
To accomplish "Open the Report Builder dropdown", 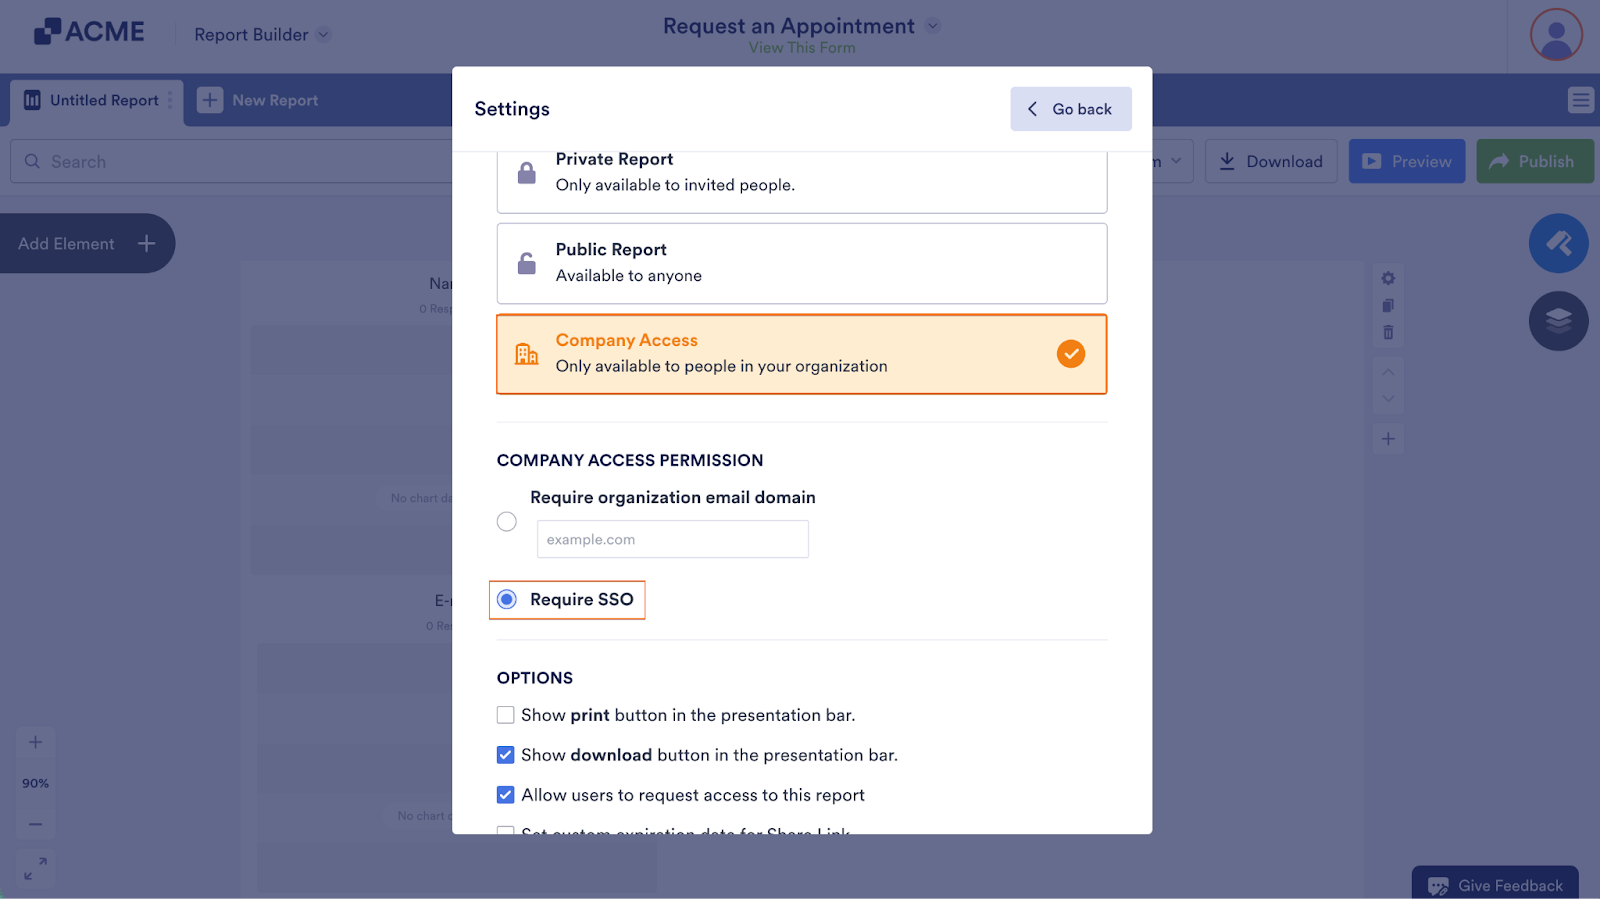I will click(262, 35).
